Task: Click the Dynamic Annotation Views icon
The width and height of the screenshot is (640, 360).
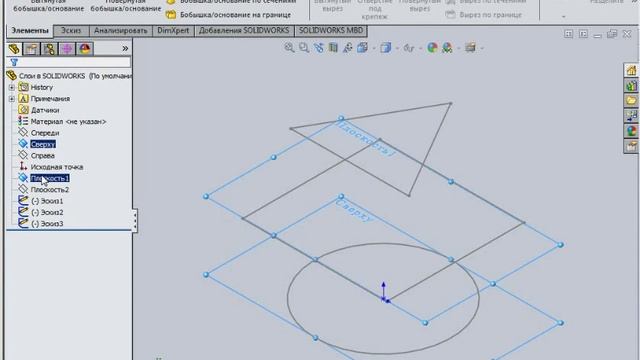Action: [347, 48]
